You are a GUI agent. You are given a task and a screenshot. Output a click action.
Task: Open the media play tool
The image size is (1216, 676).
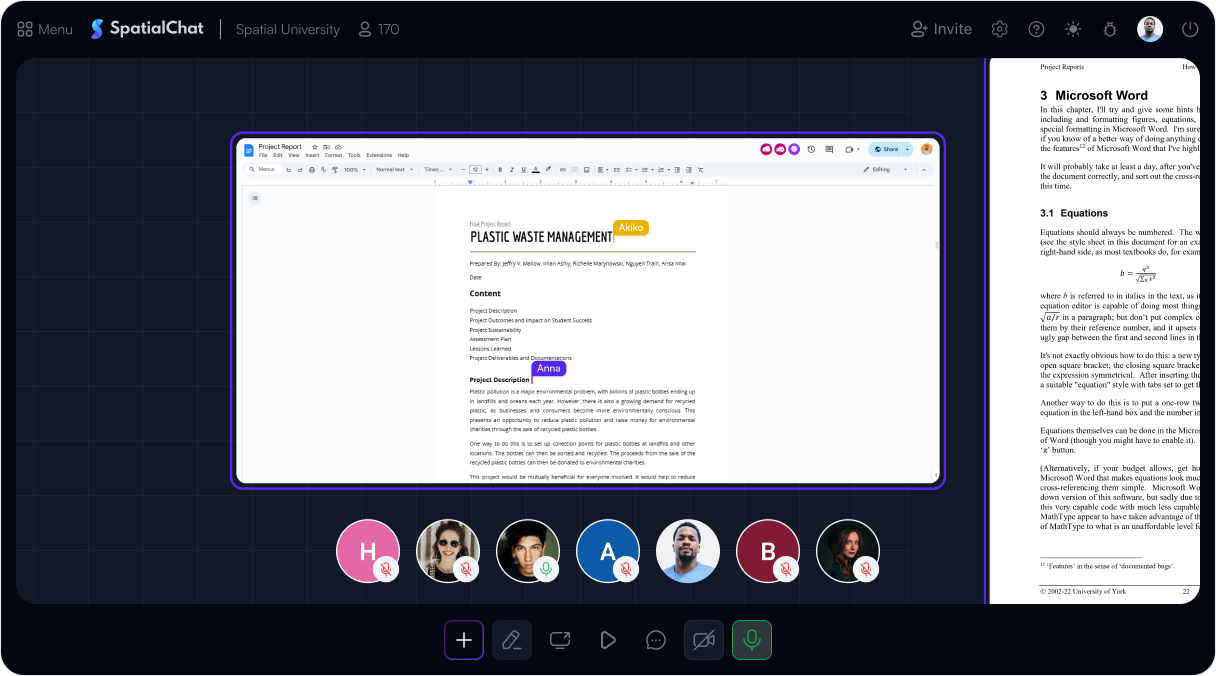pyautogui.click(x=607, y=639)
